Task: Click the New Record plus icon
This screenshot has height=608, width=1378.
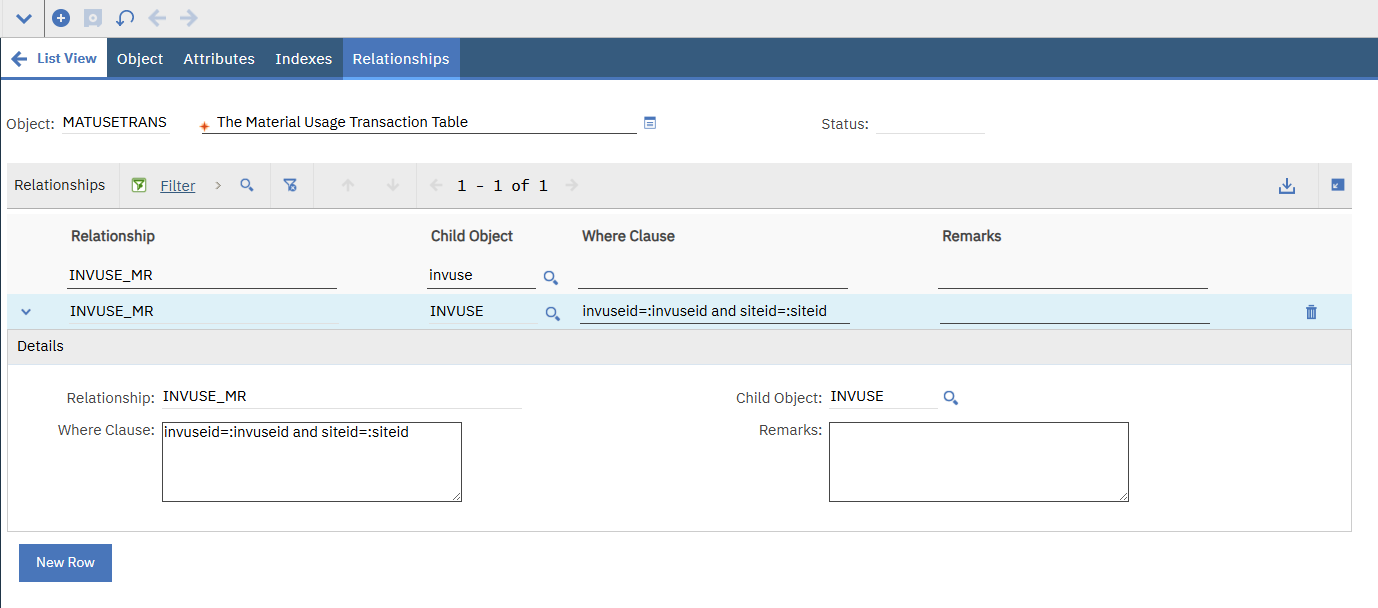Action: click(61, 18)
